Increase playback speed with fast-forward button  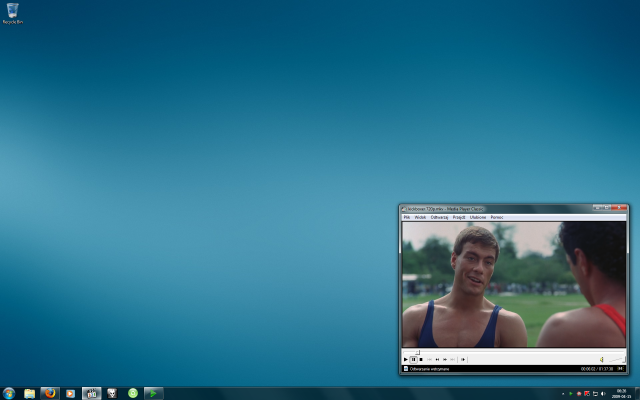point(445,360)
